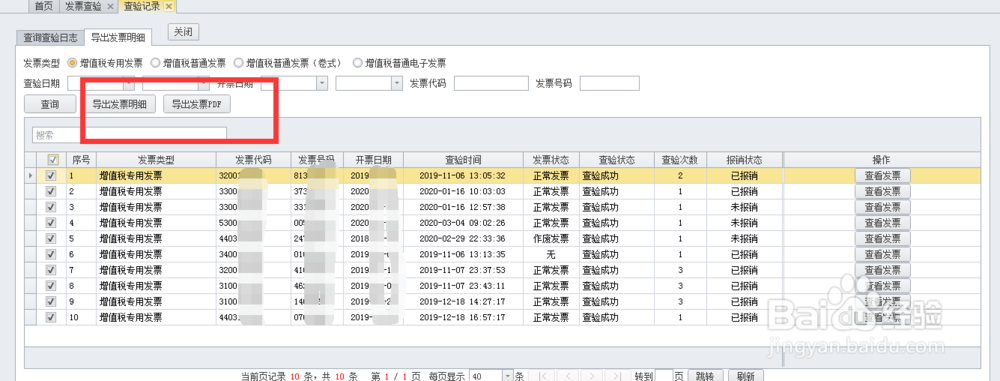Toggle the select-all checkbox in table header
Screen dimensions: 1000x381
point(52,160)
